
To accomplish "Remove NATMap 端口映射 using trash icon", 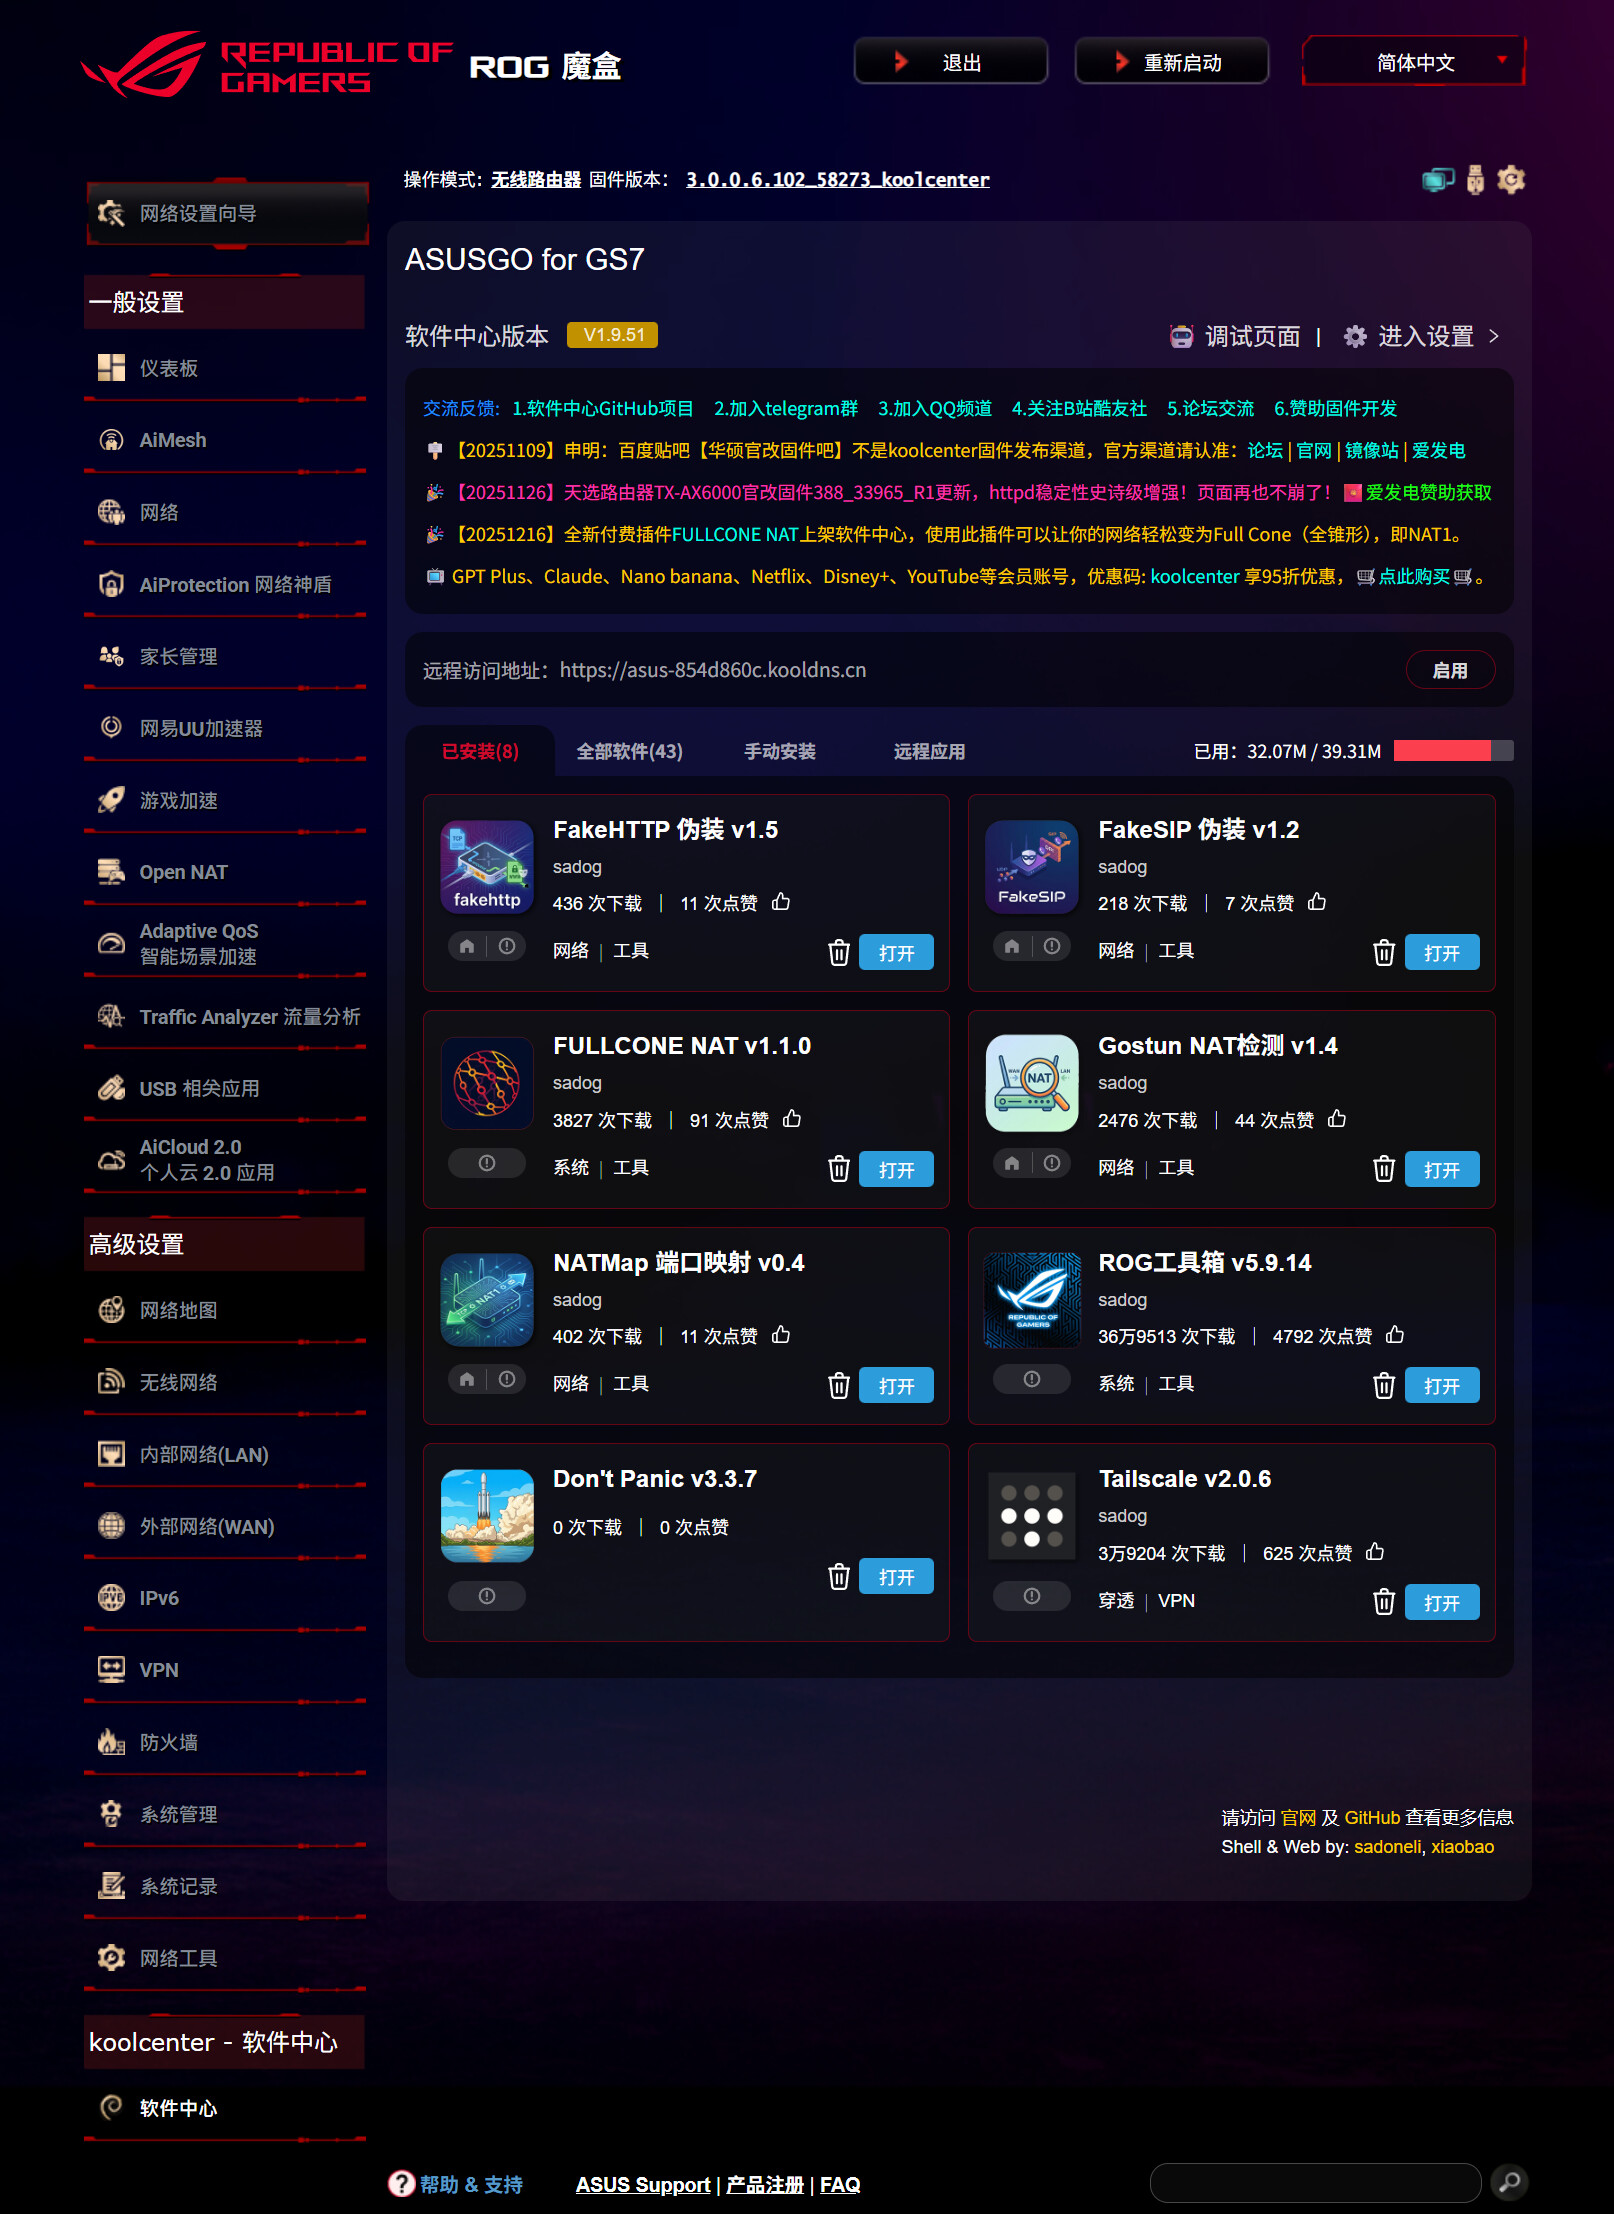I will (839, 1385).
